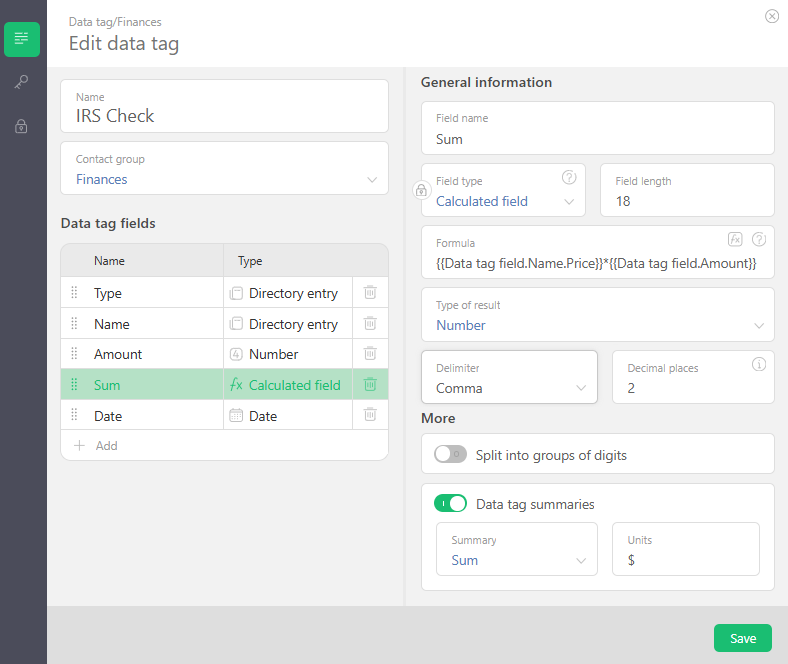Image resolution: width=788 pixels, height=664 pixels.
Task: Grab the drag handle of Amount row
Action: pyautogui.click(x=74, y=354)
